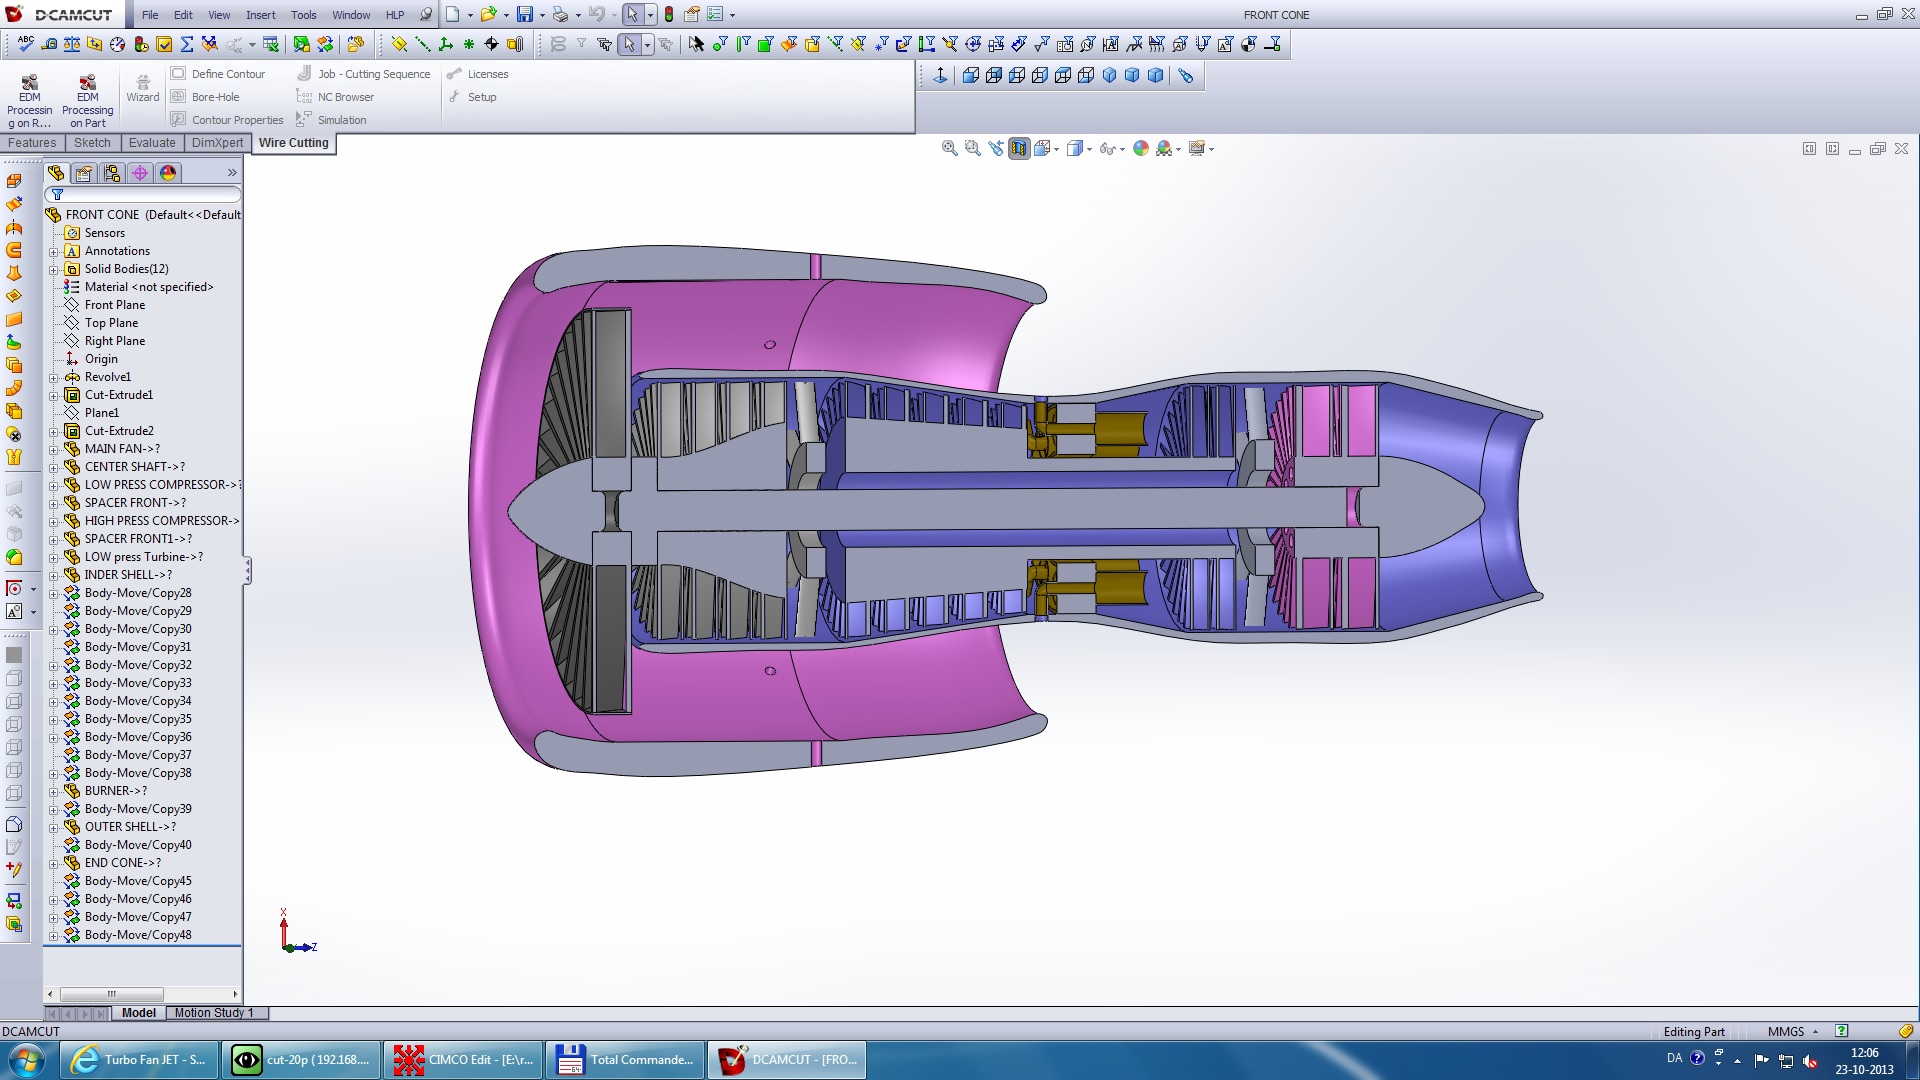Open the DisplayManager color wheel tab
Viewport: 1920px width, 1080px height.
168,173
